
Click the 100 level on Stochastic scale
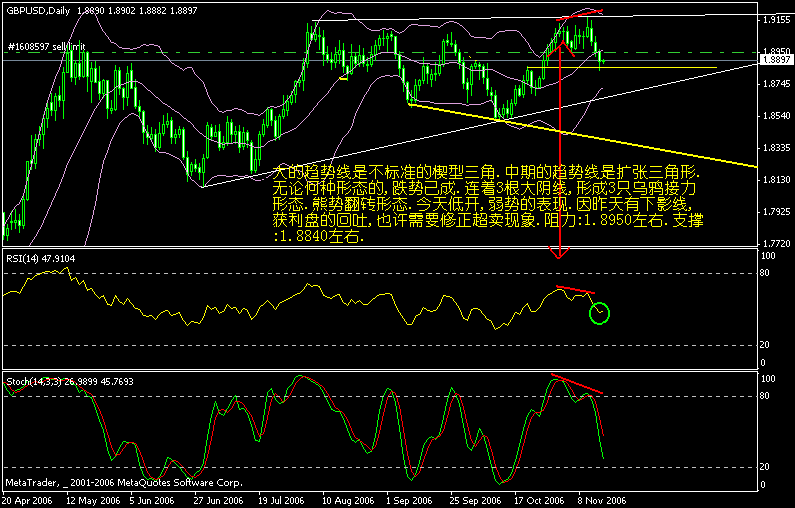click(x=769, y=379)
